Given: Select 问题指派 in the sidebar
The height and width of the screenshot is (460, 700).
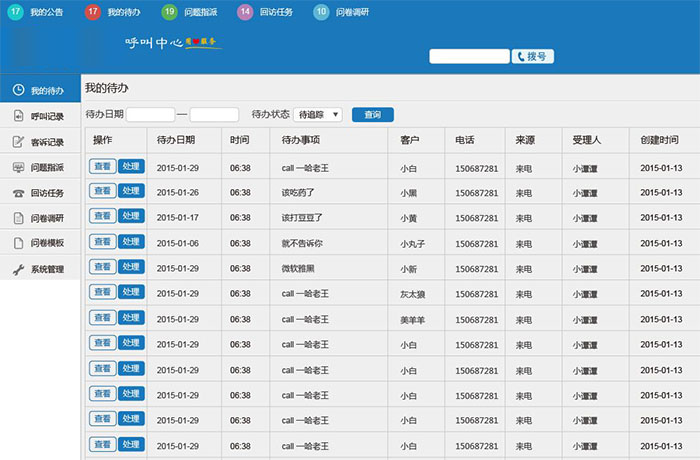Looking at the screenshot, I should pyautogui.click(x=40, y=167).
